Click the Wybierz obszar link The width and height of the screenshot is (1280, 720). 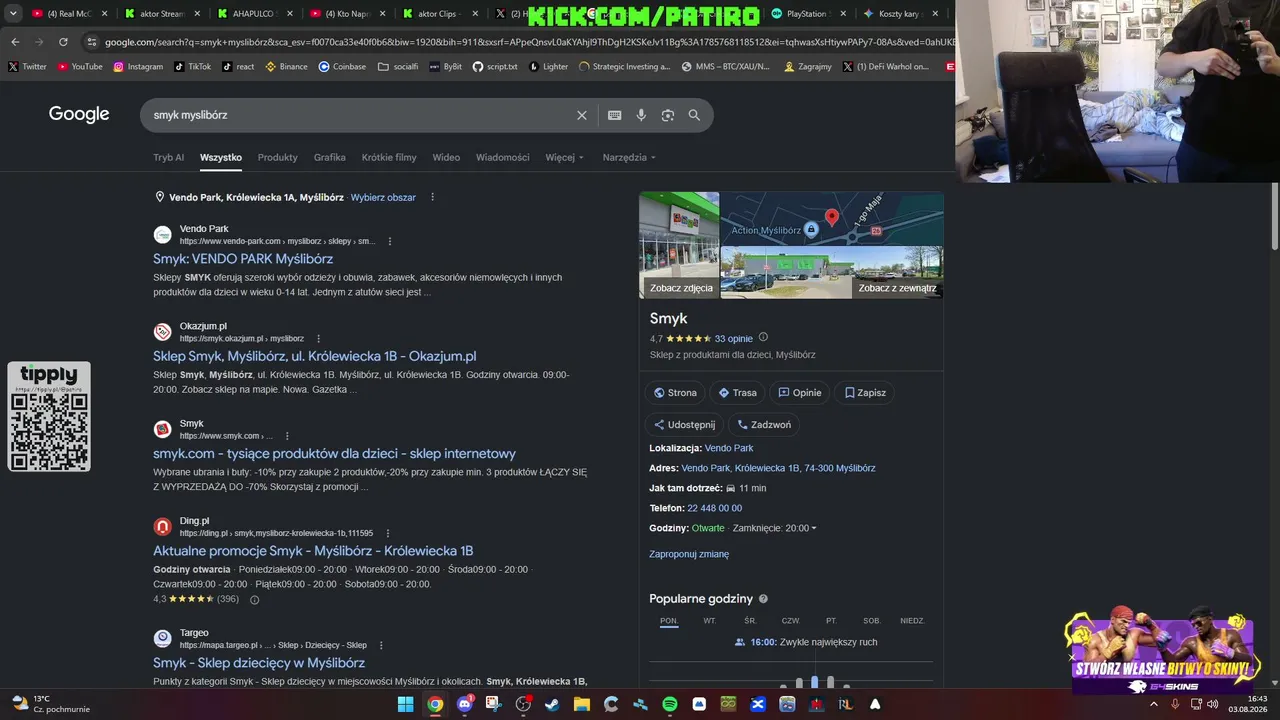(383, 198)
